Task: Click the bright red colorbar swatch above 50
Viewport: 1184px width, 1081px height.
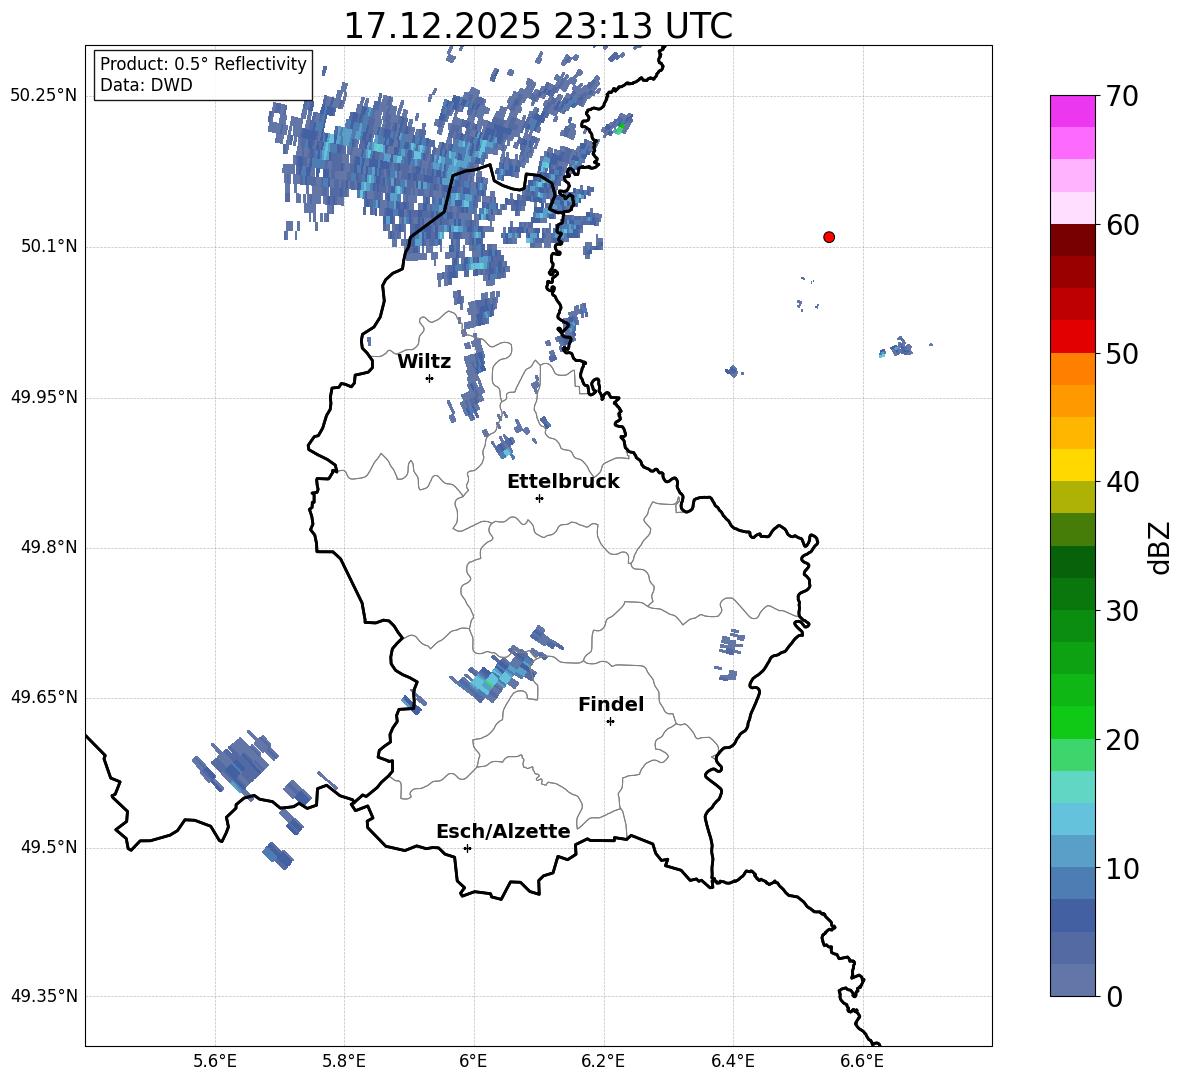Action: [1073, 337]
